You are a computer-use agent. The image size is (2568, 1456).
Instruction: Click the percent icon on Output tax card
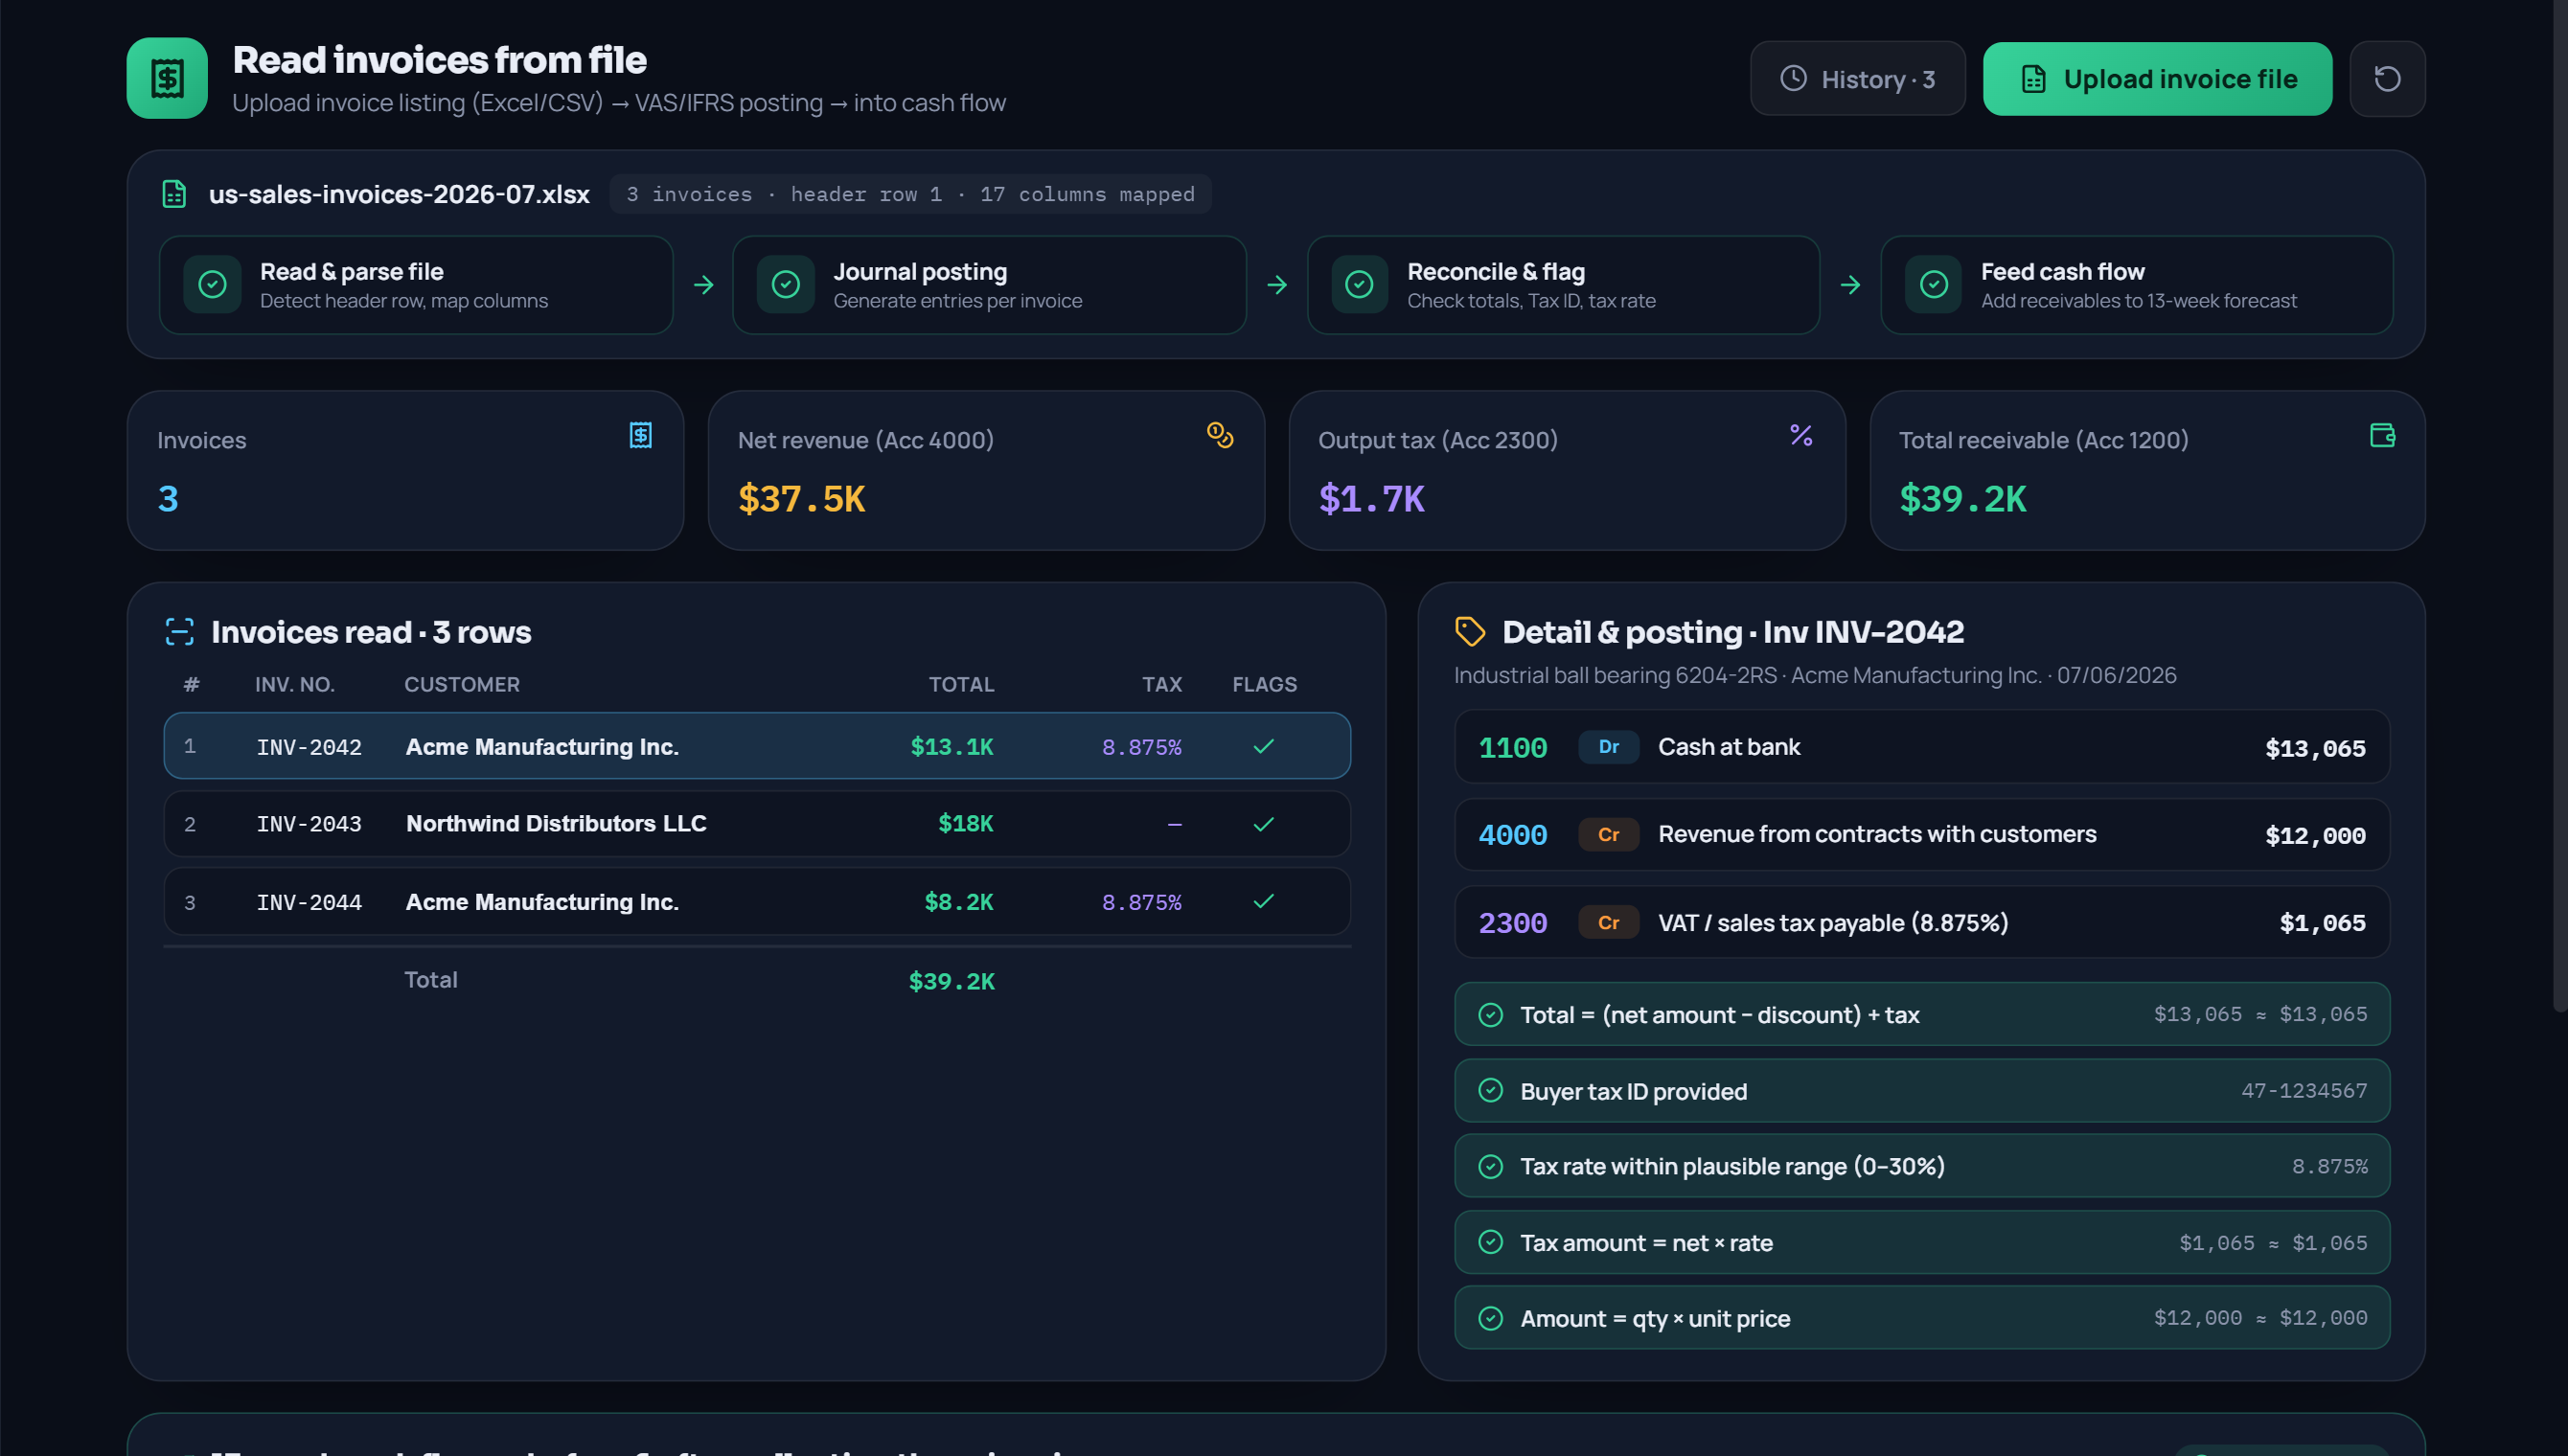click(1801, 435)
